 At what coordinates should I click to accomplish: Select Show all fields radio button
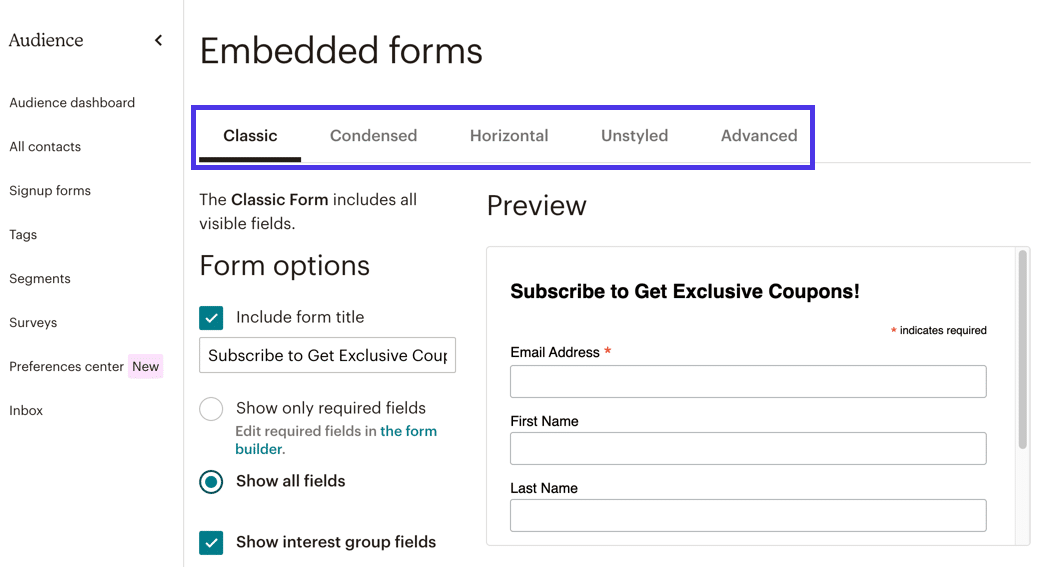point(211,482)
